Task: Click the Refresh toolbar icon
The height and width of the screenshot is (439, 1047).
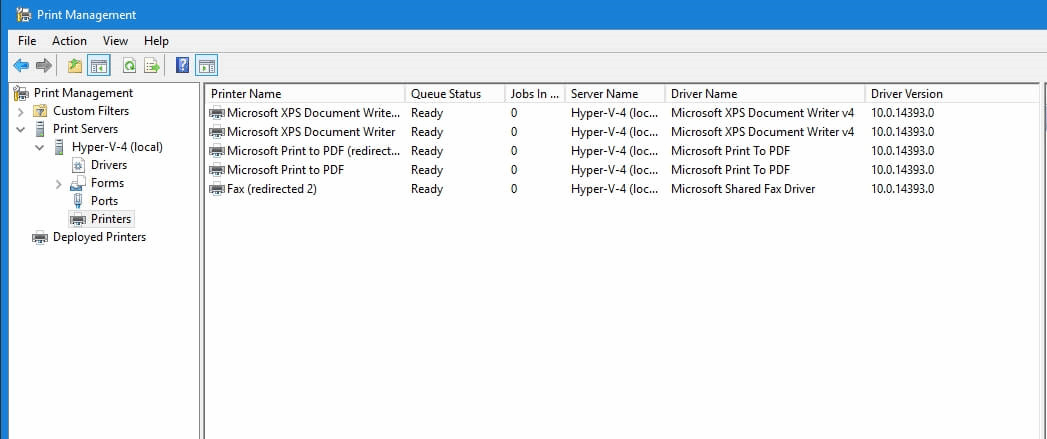Action: coord(129,65)
